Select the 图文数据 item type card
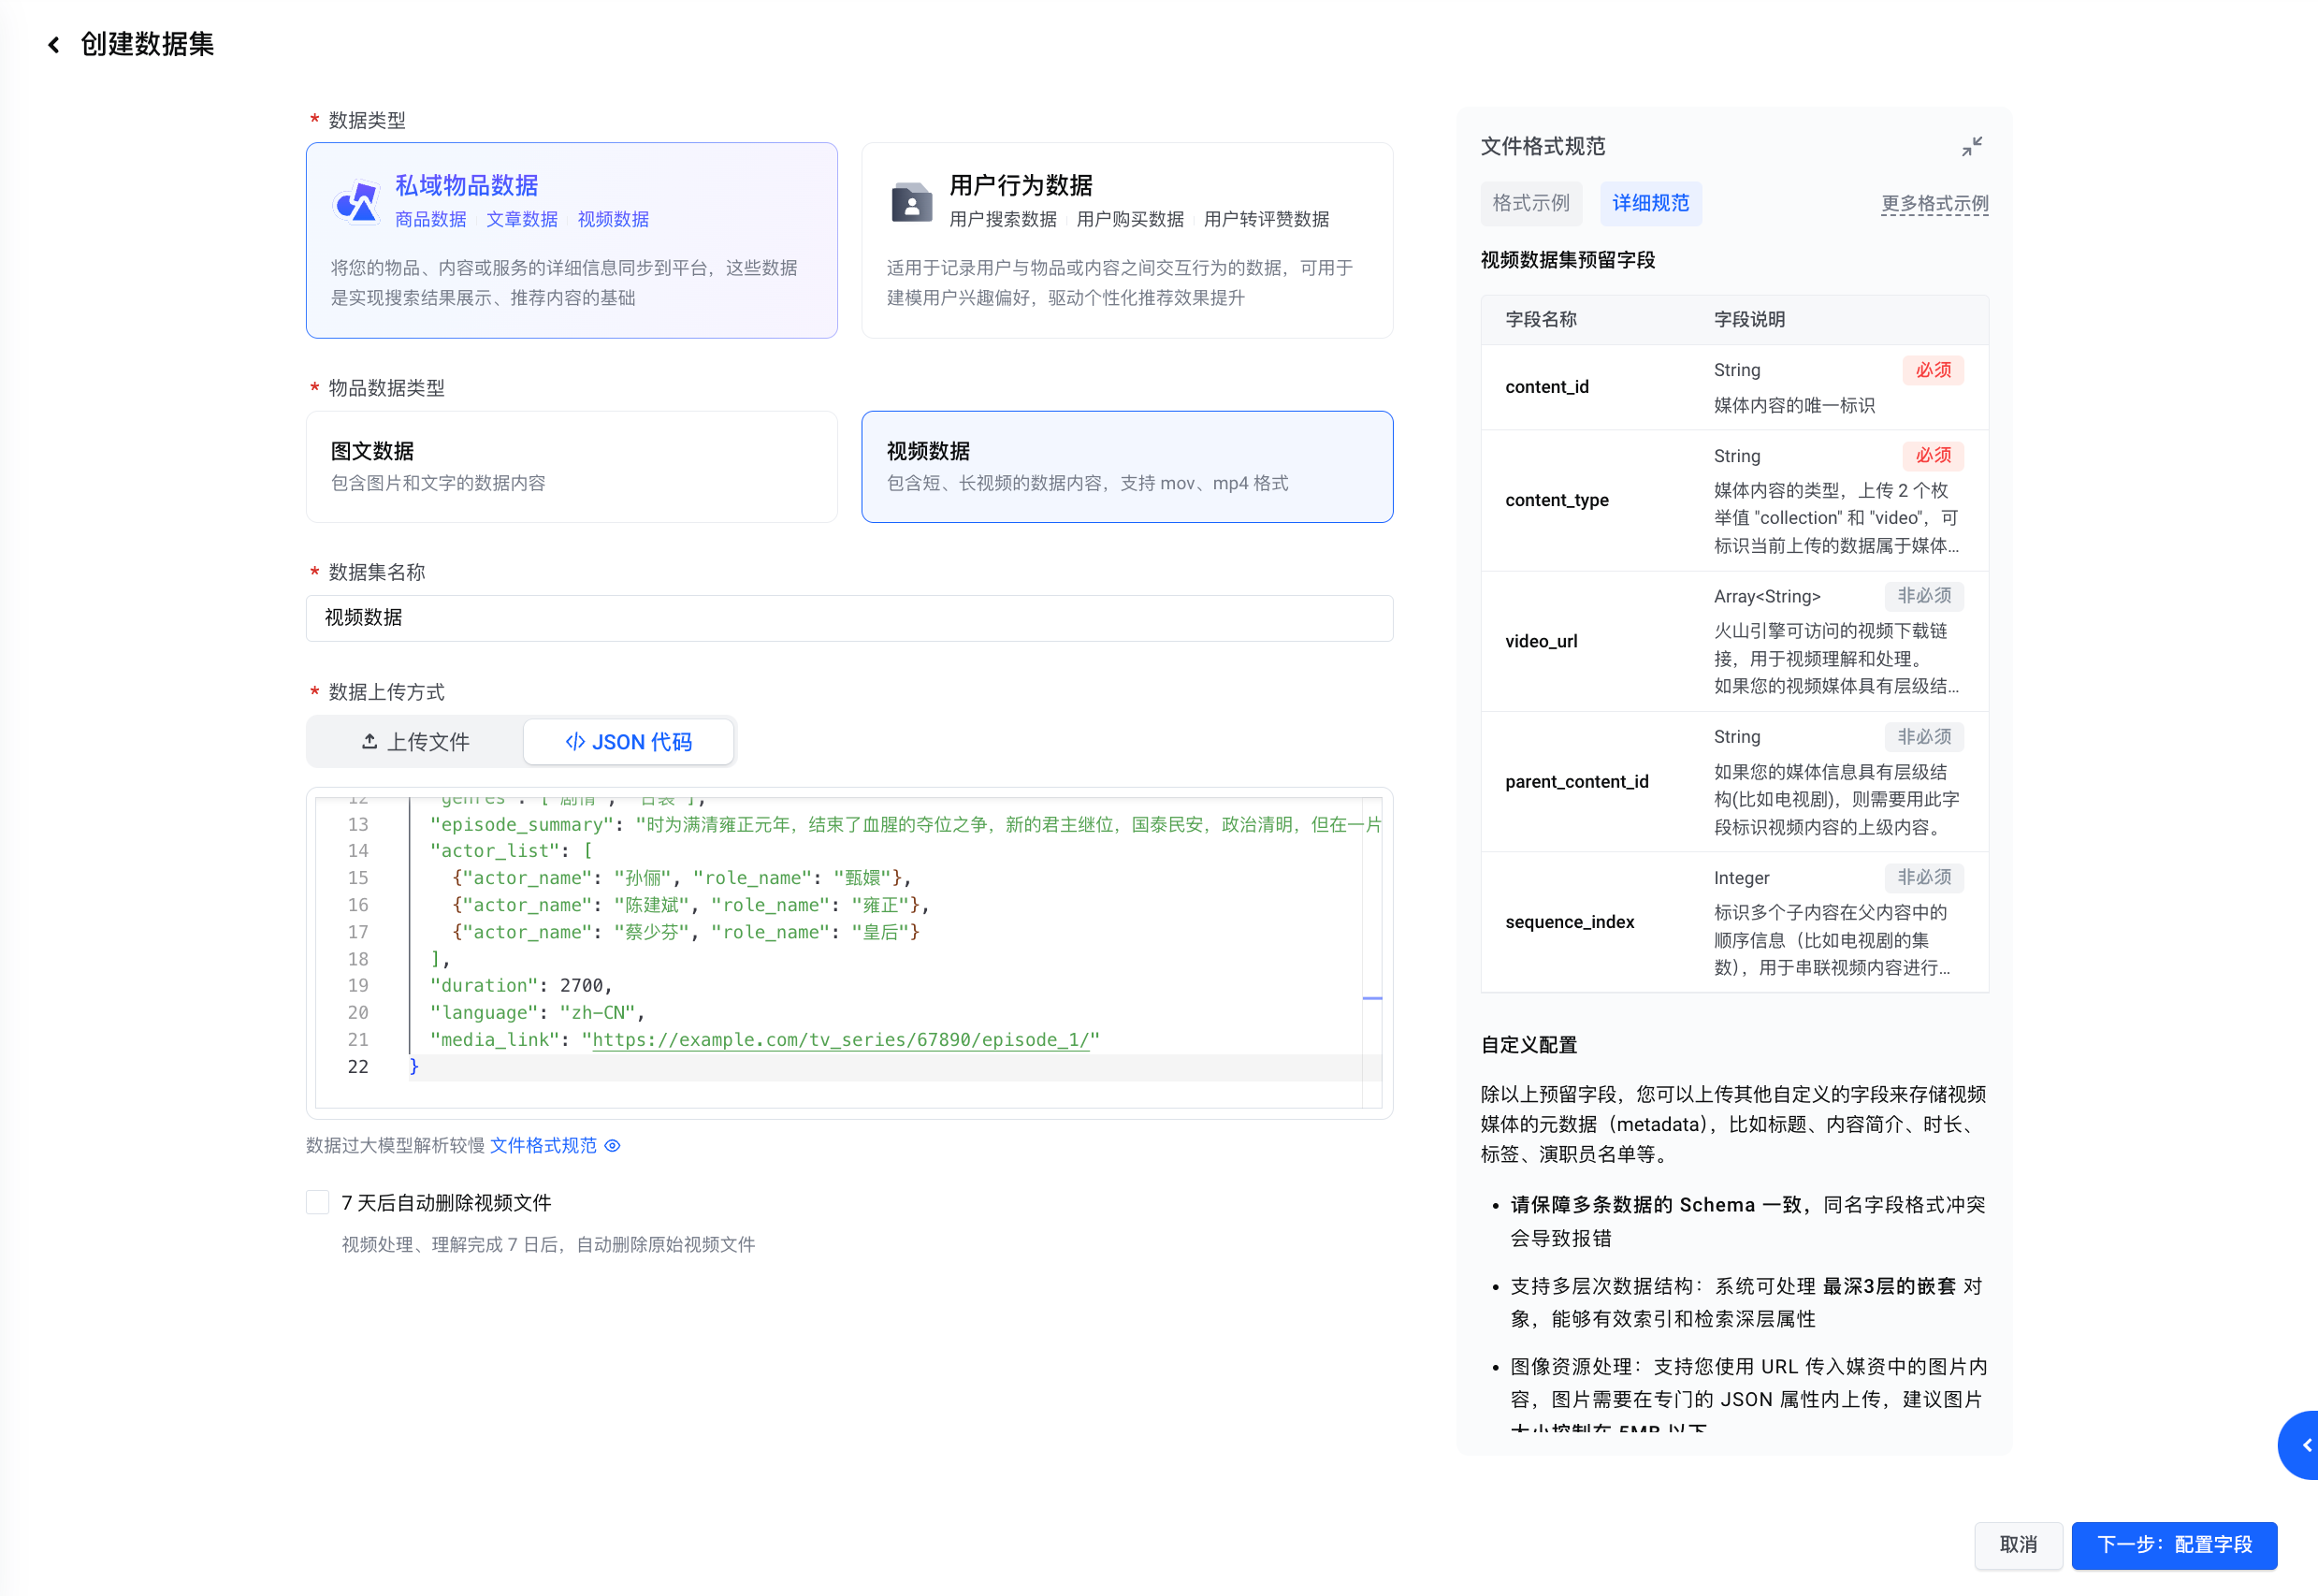Image resolution: width=2318 pixels, height=1596 pixels. pyautogui.click(x=571, y=466)
